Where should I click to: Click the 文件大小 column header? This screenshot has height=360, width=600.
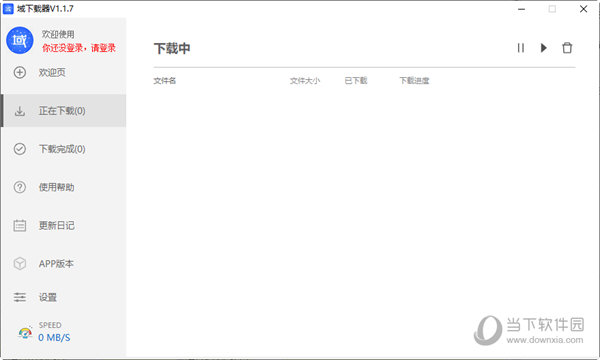305,81
